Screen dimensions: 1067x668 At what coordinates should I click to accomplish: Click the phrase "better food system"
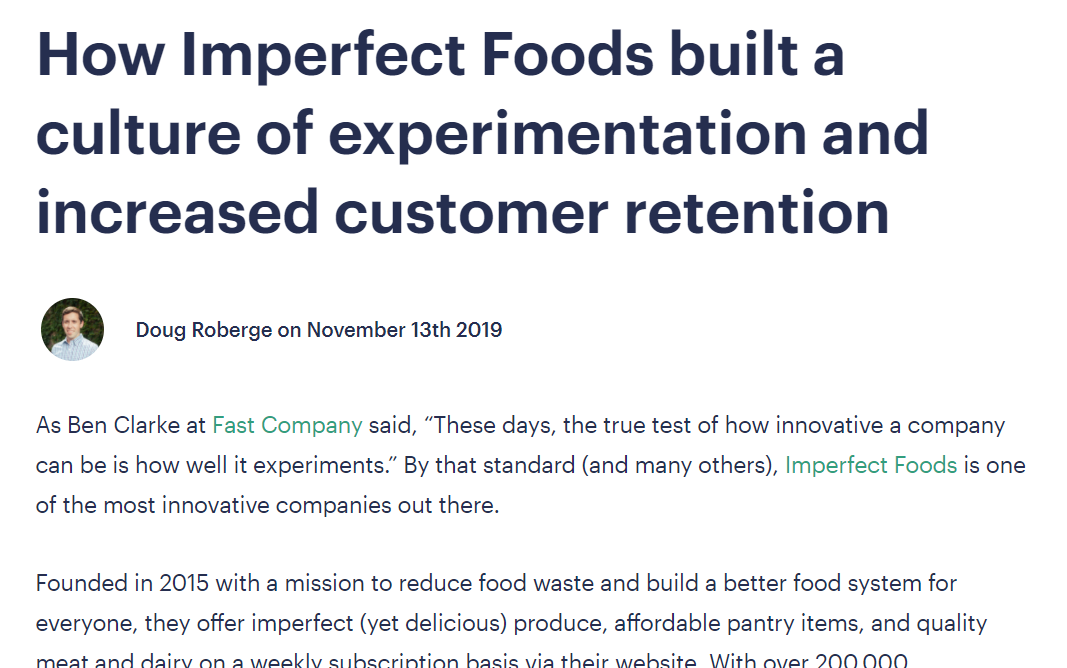pos(815,582)
